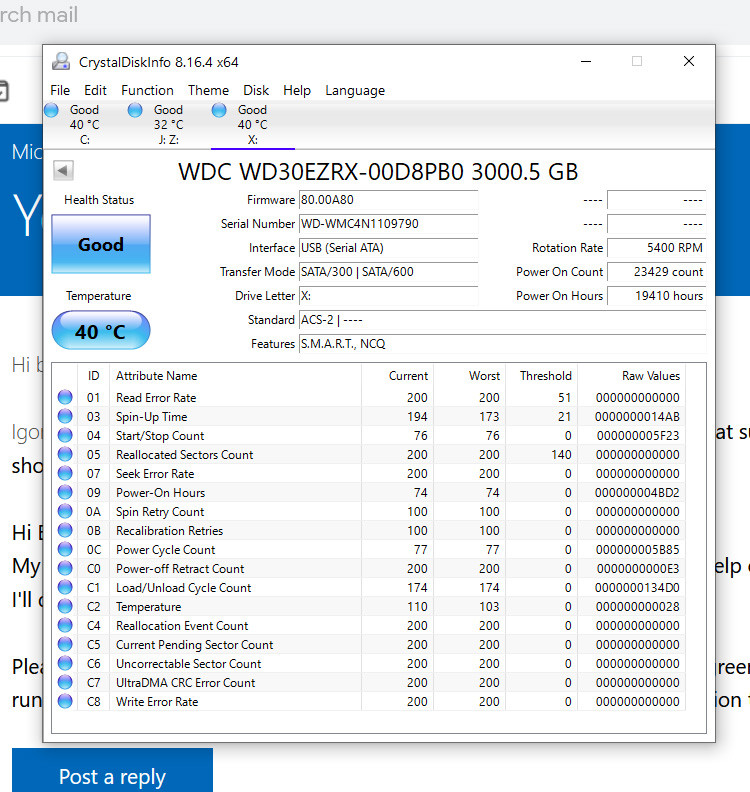Click the Transfer Mode field
750x792 pixels.
388,272
